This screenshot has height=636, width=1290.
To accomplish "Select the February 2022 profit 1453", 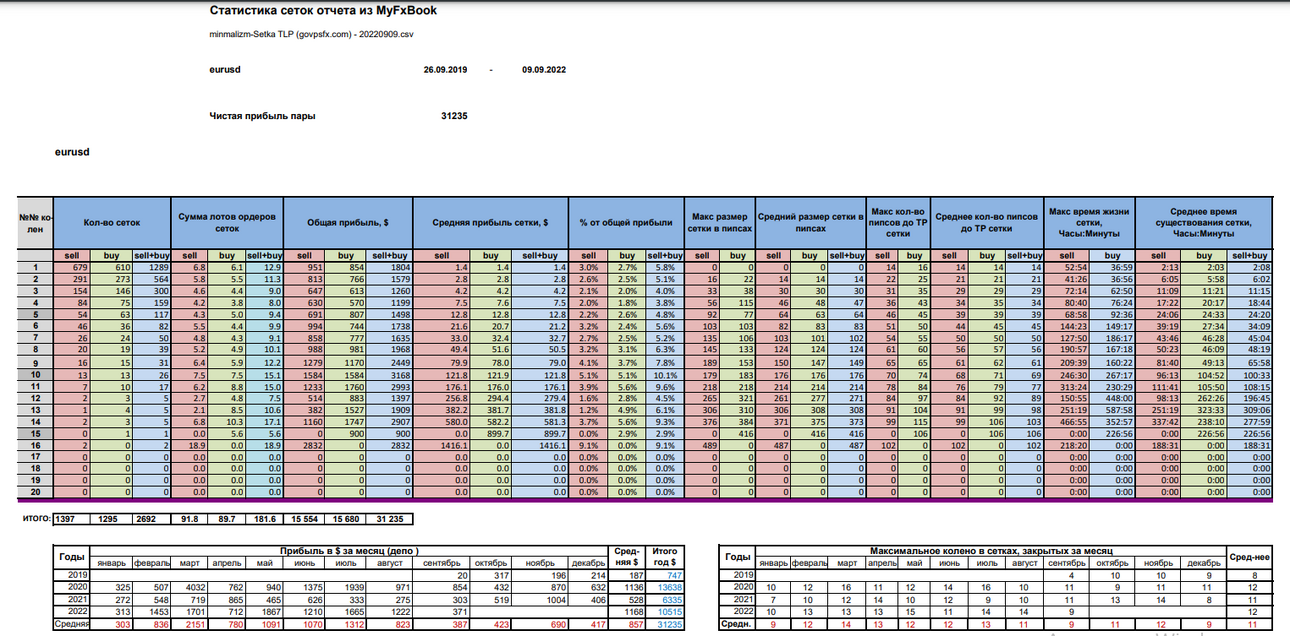I will click(x=154, y=611).
